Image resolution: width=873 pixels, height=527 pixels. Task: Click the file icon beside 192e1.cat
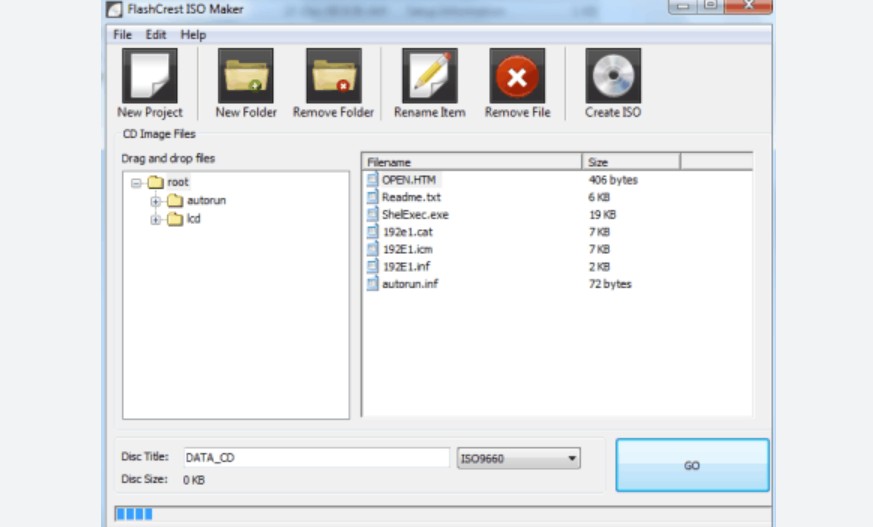372,232
